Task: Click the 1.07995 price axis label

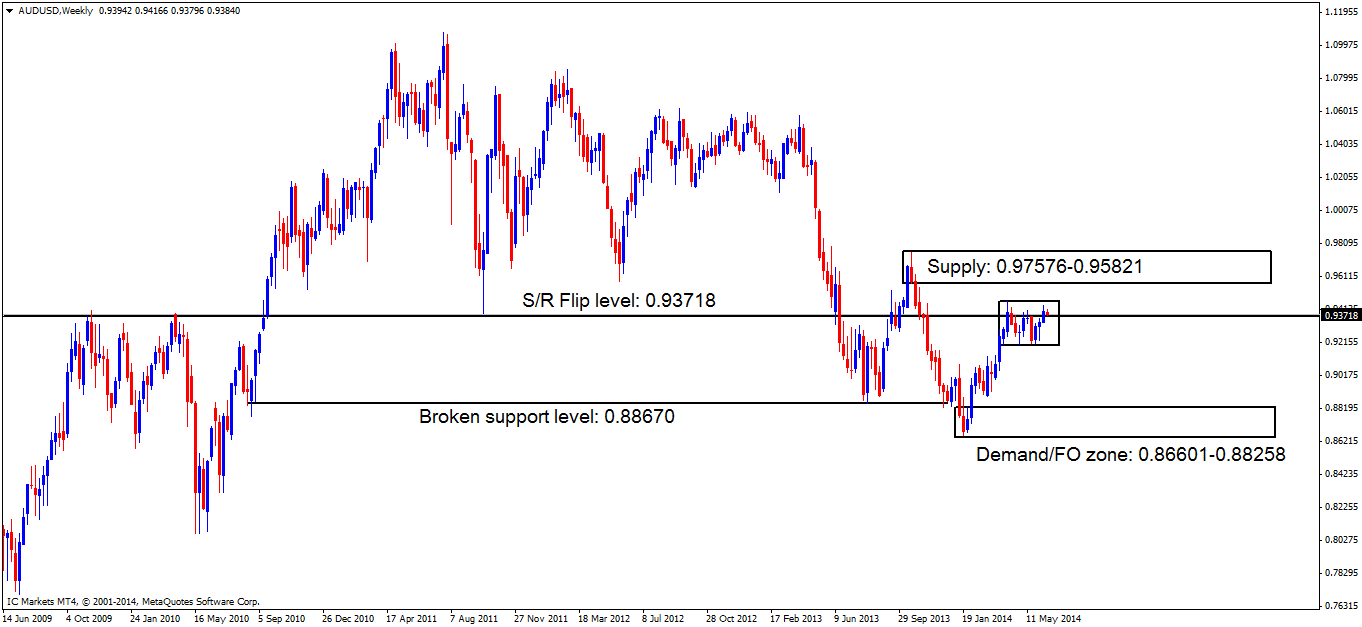Action: coord(1340,77)
